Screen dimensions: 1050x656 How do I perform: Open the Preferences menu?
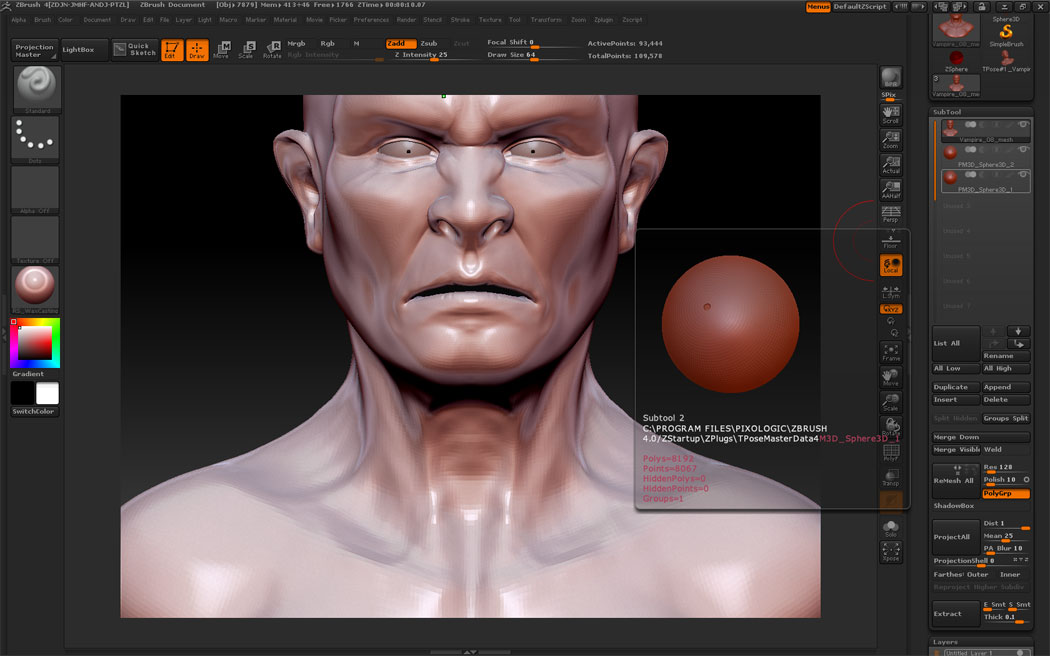[x=371, y=20]
